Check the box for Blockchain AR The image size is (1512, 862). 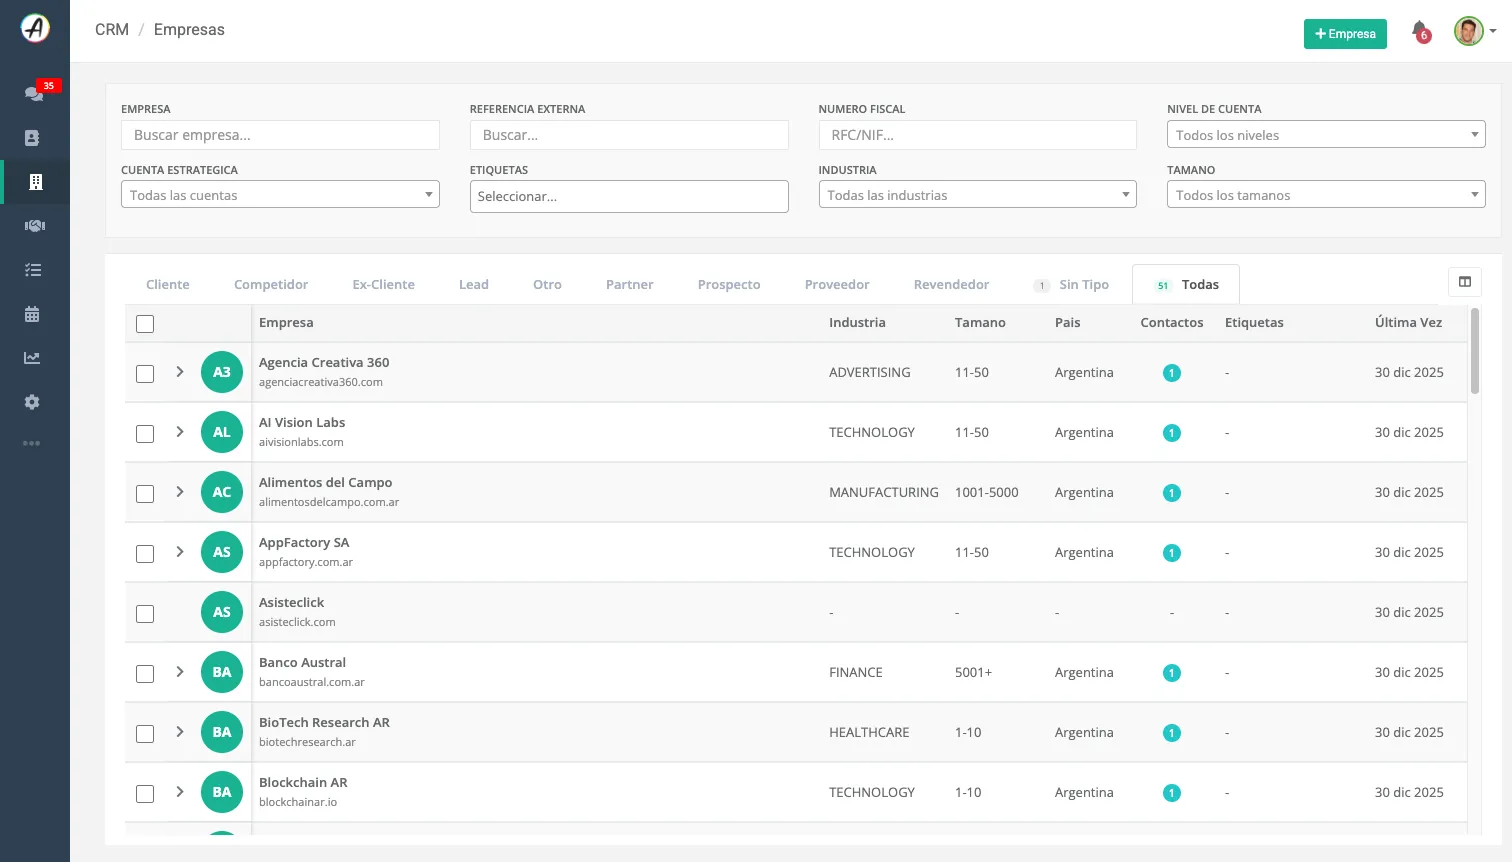click(x=145, y=794)
